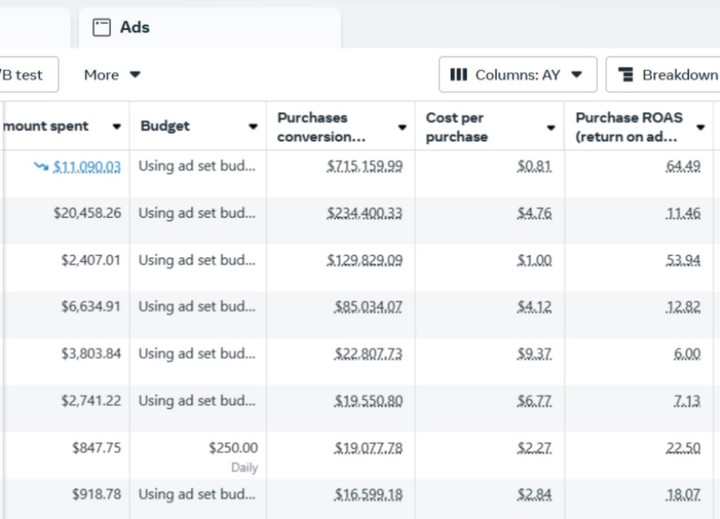The height and width of the screenshot is (519, 720).
Task: Click the Breakdown stacked bars icon
Action: coord(627,75)
